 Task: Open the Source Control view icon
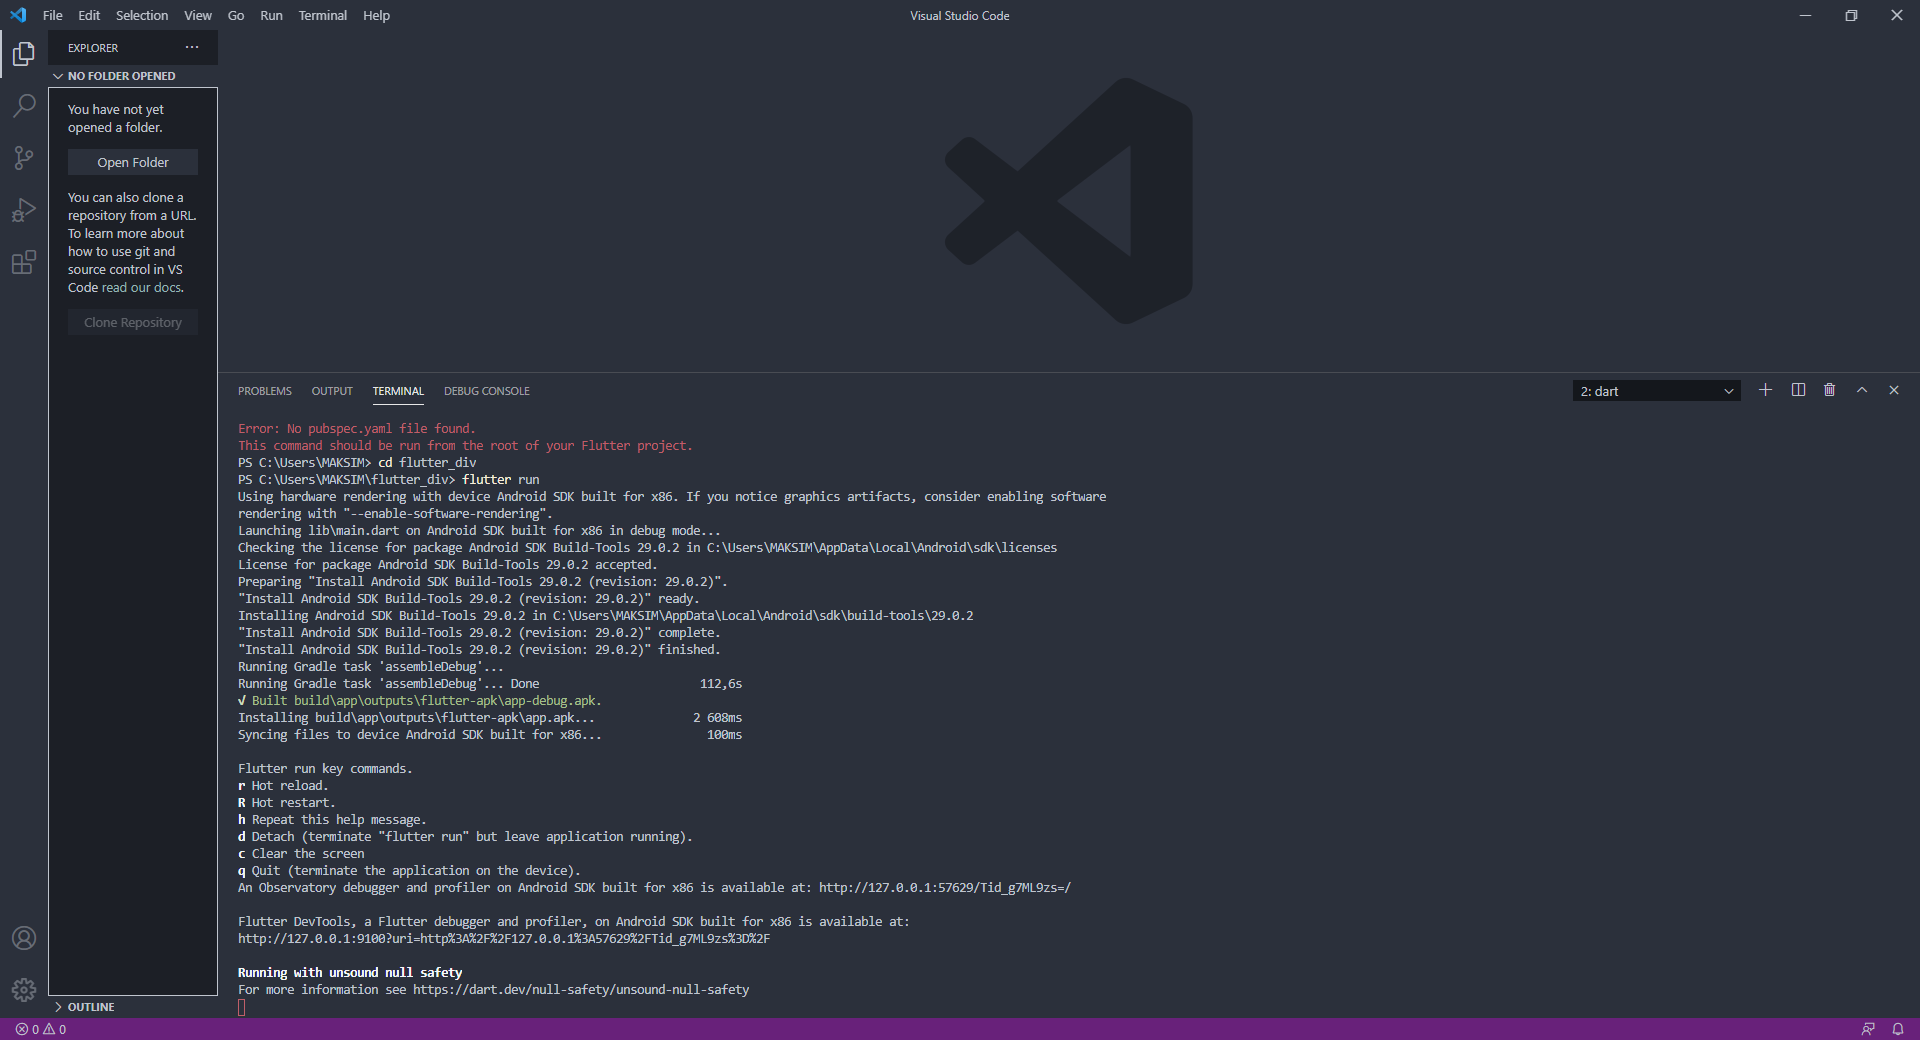coord(24,158)
